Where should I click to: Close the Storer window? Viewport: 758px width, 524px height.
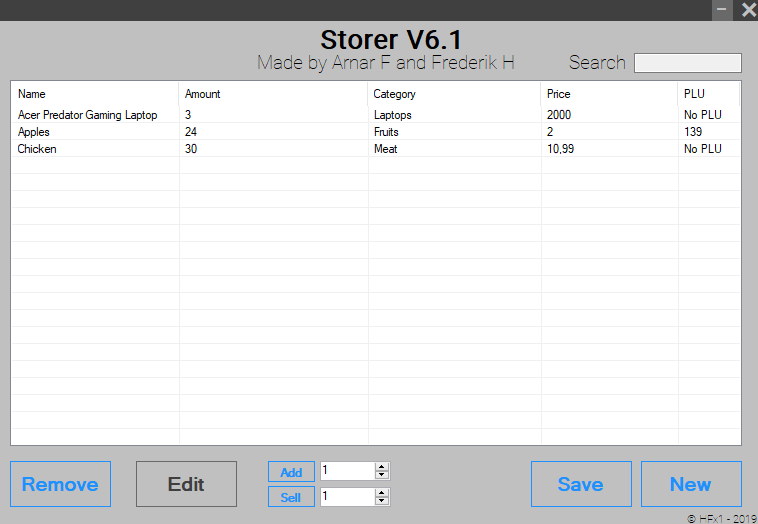[x=748, y=10]
